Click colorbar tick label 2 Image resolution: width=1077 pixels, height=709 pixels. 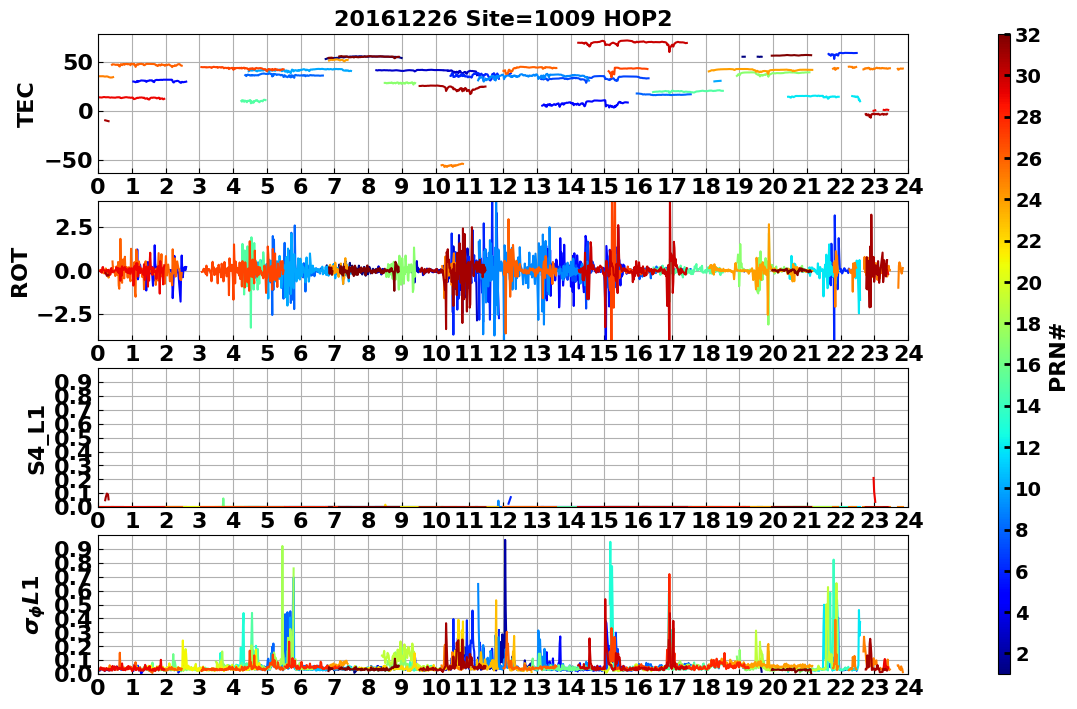click(x=1022, y=653)
